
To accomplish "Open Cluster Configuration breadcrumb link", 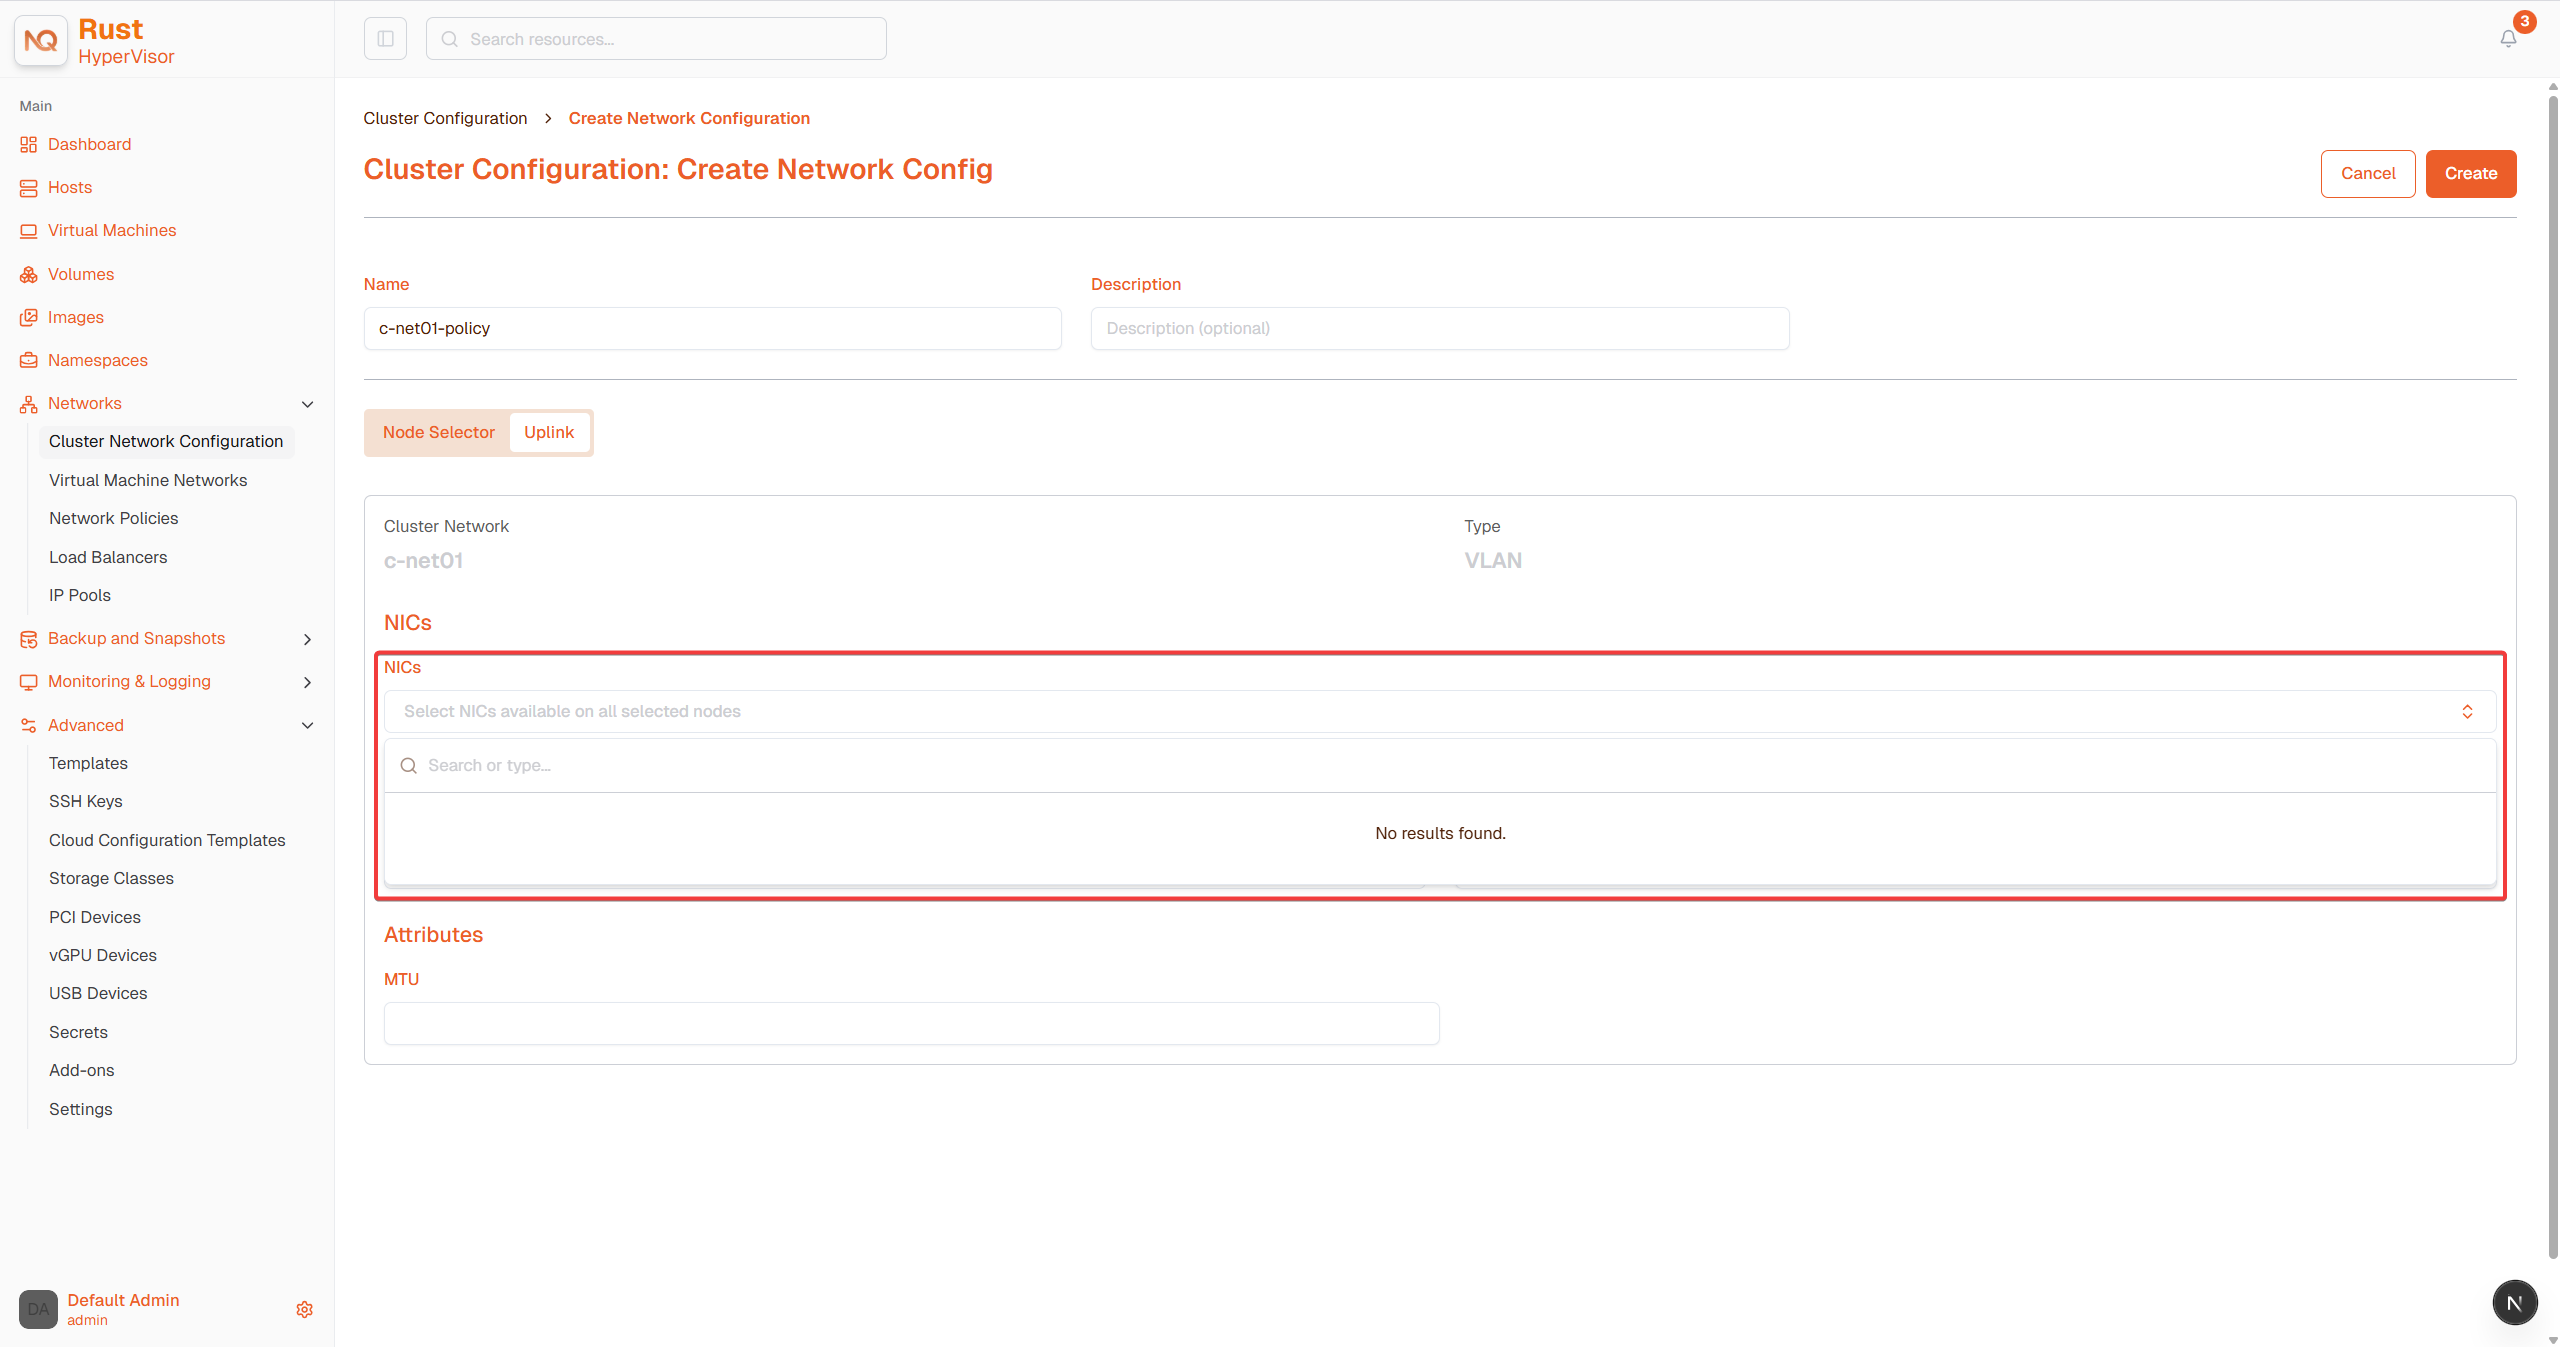I will click(x=445, y=118).
